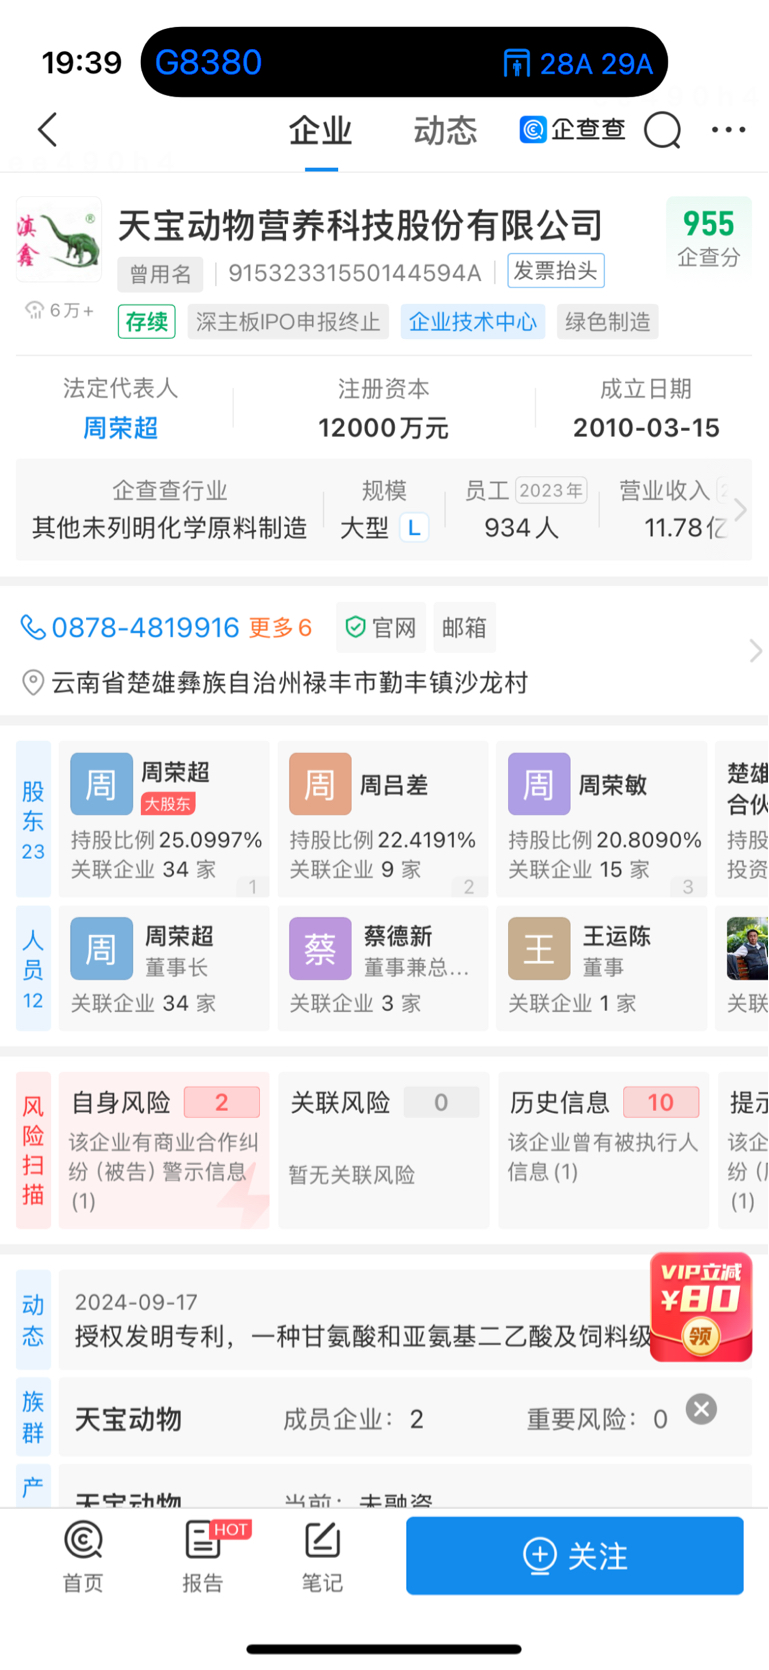The image size is (769, 1670).
Task: Open legal representative 周荣超 link
Action: 121,428
